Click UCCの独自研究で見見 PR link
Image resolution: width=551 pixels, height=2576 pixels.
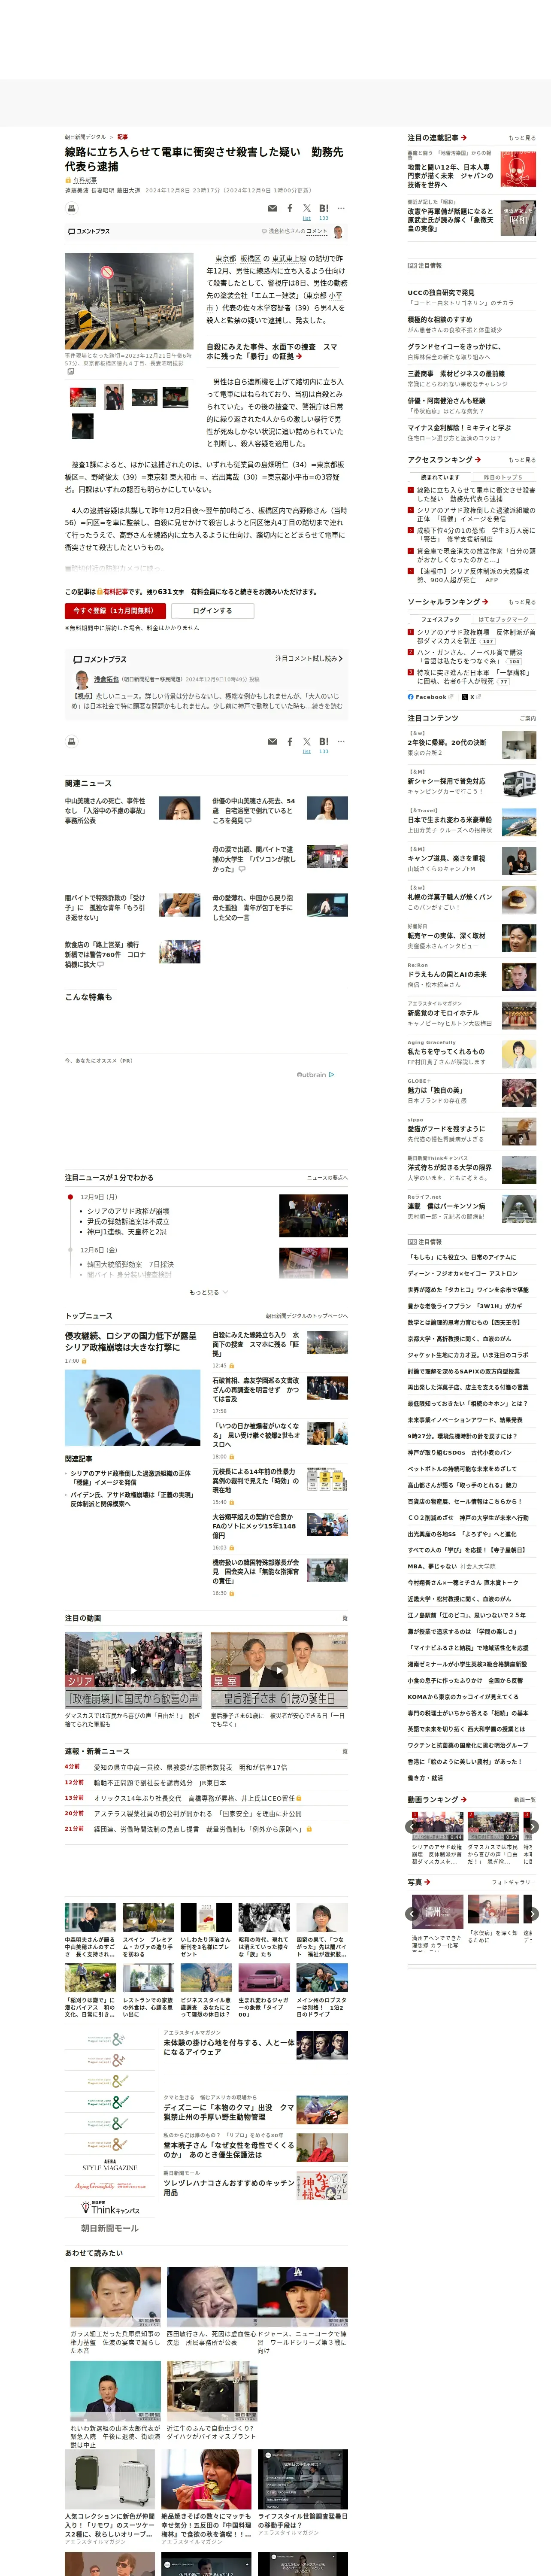point(441,293)
